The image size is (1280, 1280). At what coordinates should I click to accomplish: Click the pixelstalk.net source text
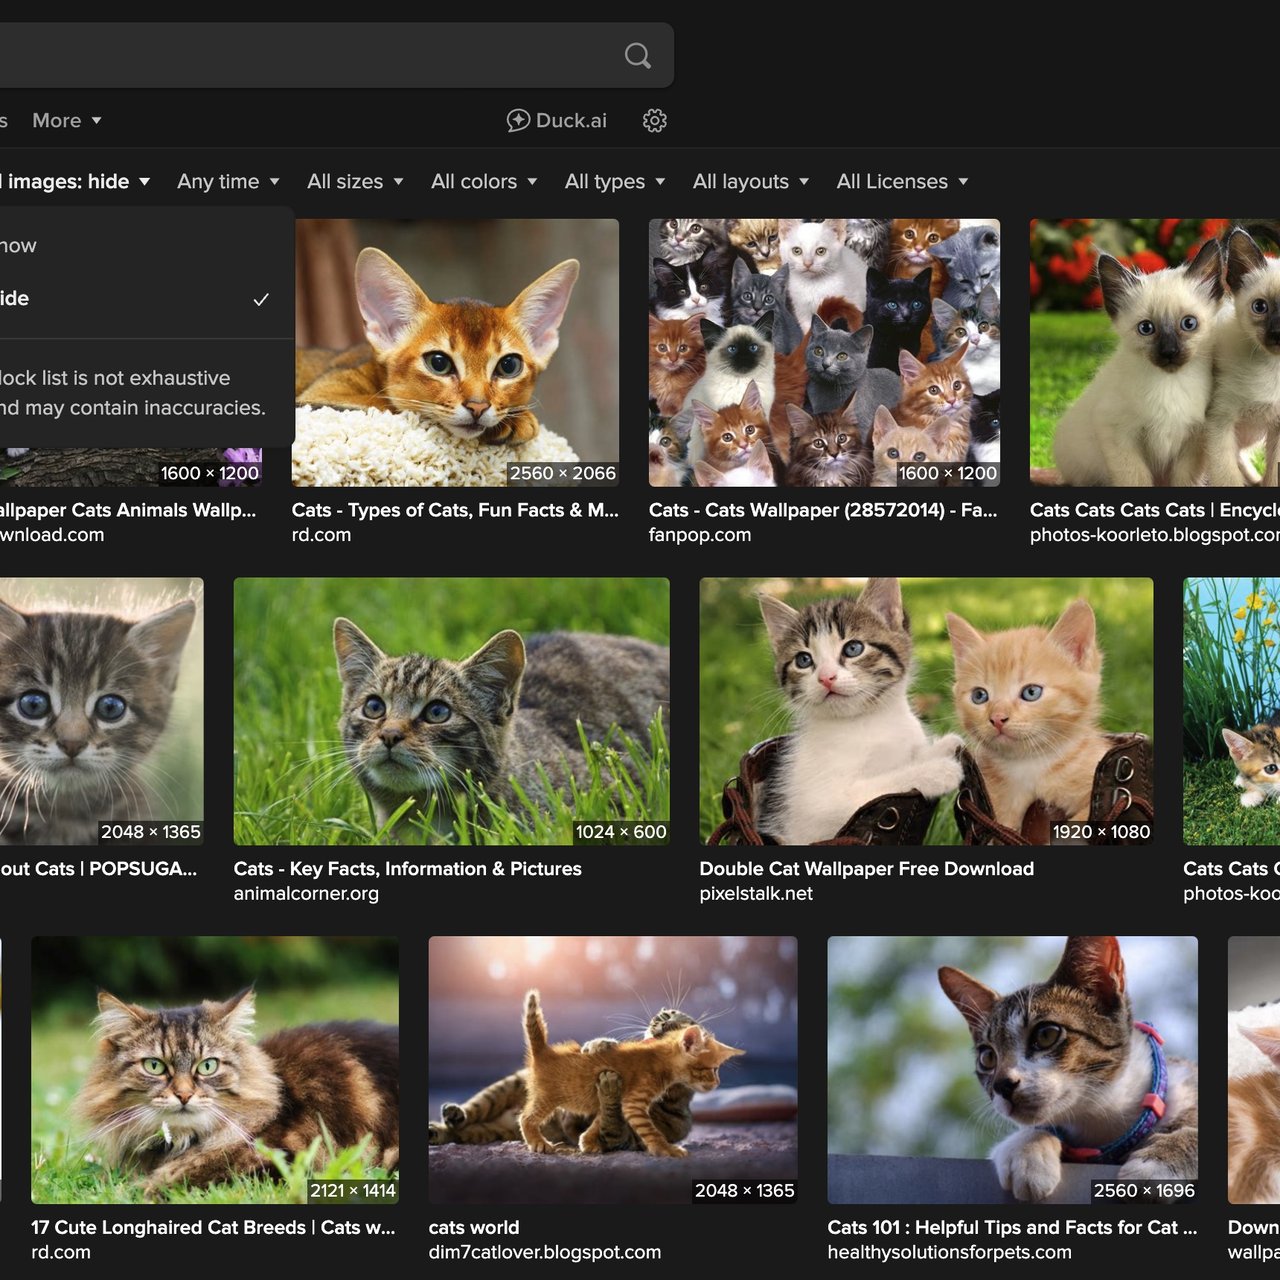tap(756, 894)
